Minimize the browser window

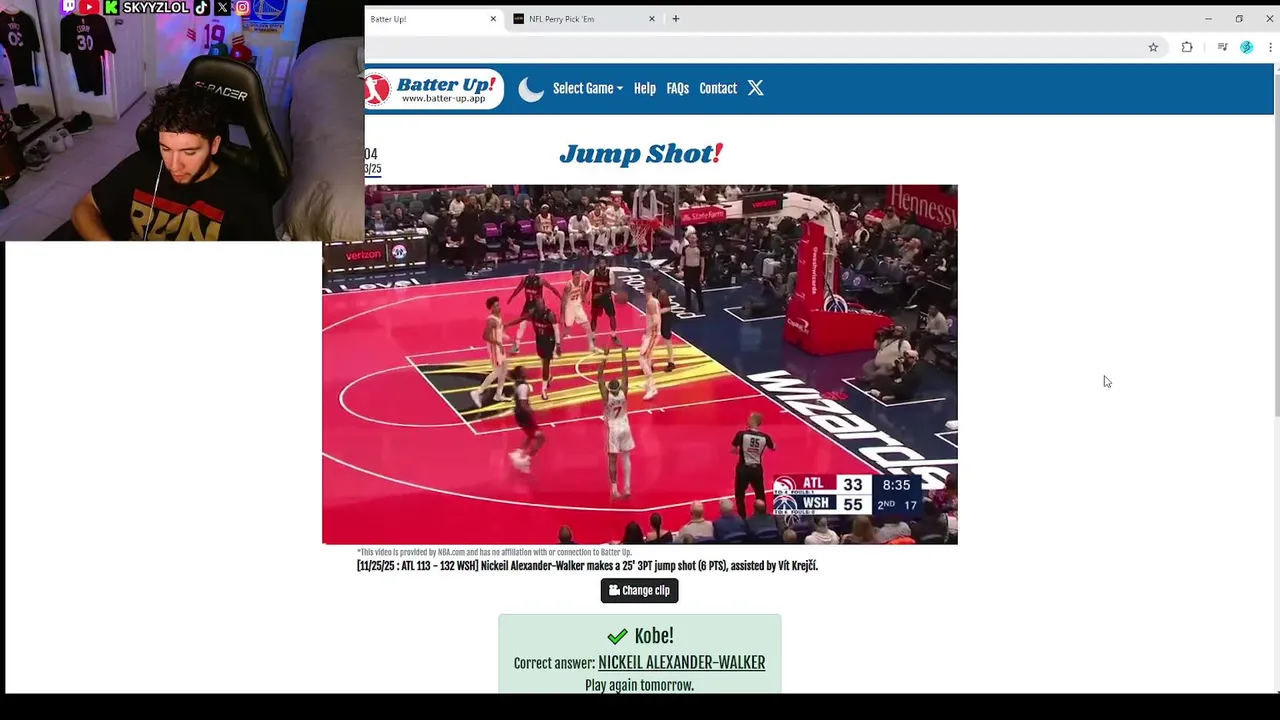click(x=1208, y=19)
